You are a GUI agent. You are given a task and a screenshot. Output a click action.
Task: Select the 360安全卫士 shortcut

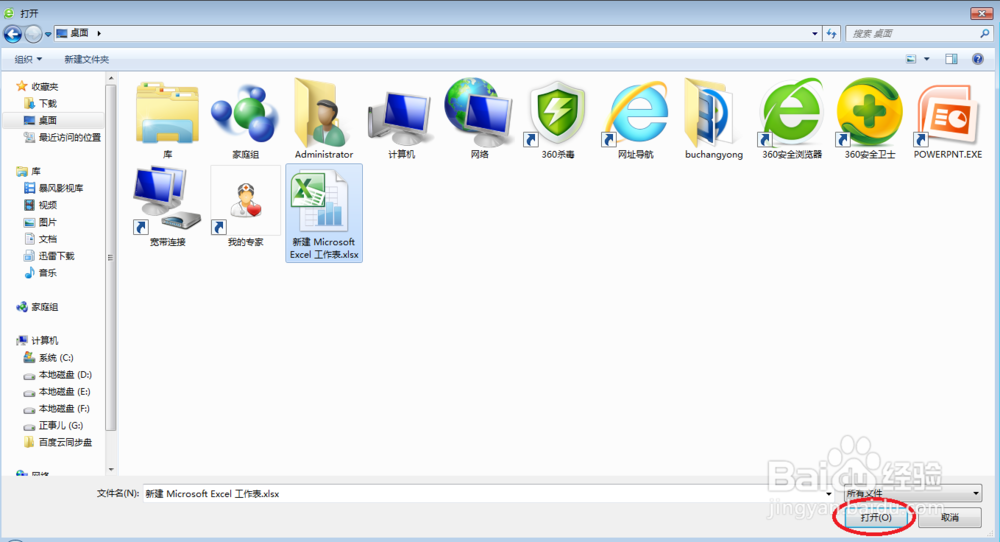coord(870,119)
